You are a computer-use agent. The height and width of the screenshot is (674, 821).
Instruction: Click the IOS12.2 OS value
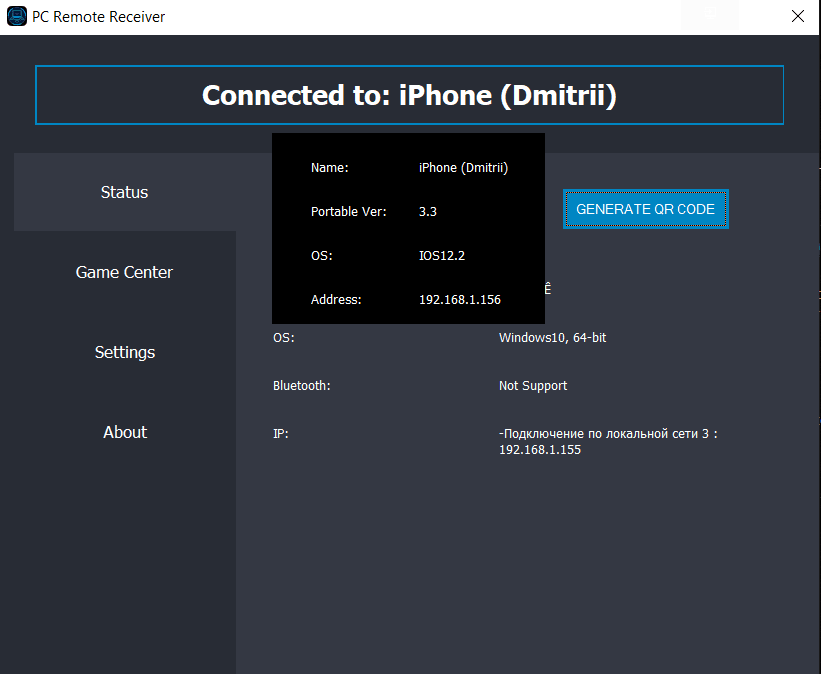click(441, 256)
